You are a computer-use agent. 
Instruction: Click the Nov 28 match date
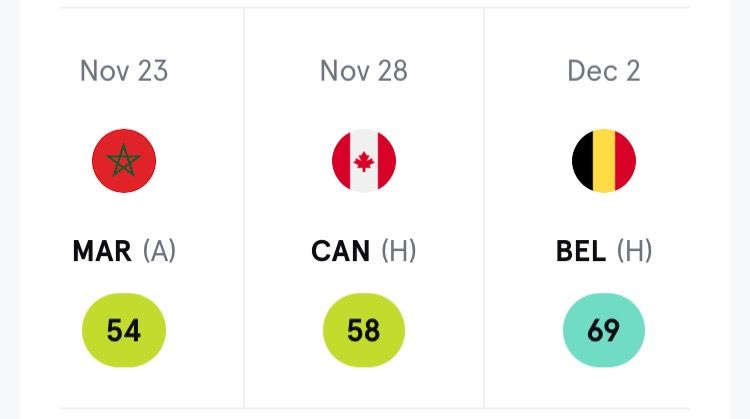pyautogui.click(x=364, y=71)
